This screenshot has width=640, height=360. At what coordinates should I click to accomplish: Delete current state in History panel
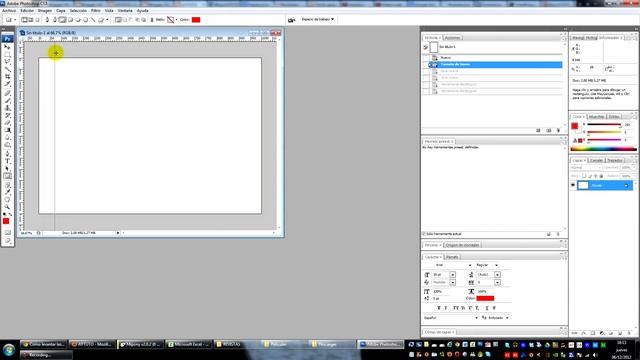point(558,130)
